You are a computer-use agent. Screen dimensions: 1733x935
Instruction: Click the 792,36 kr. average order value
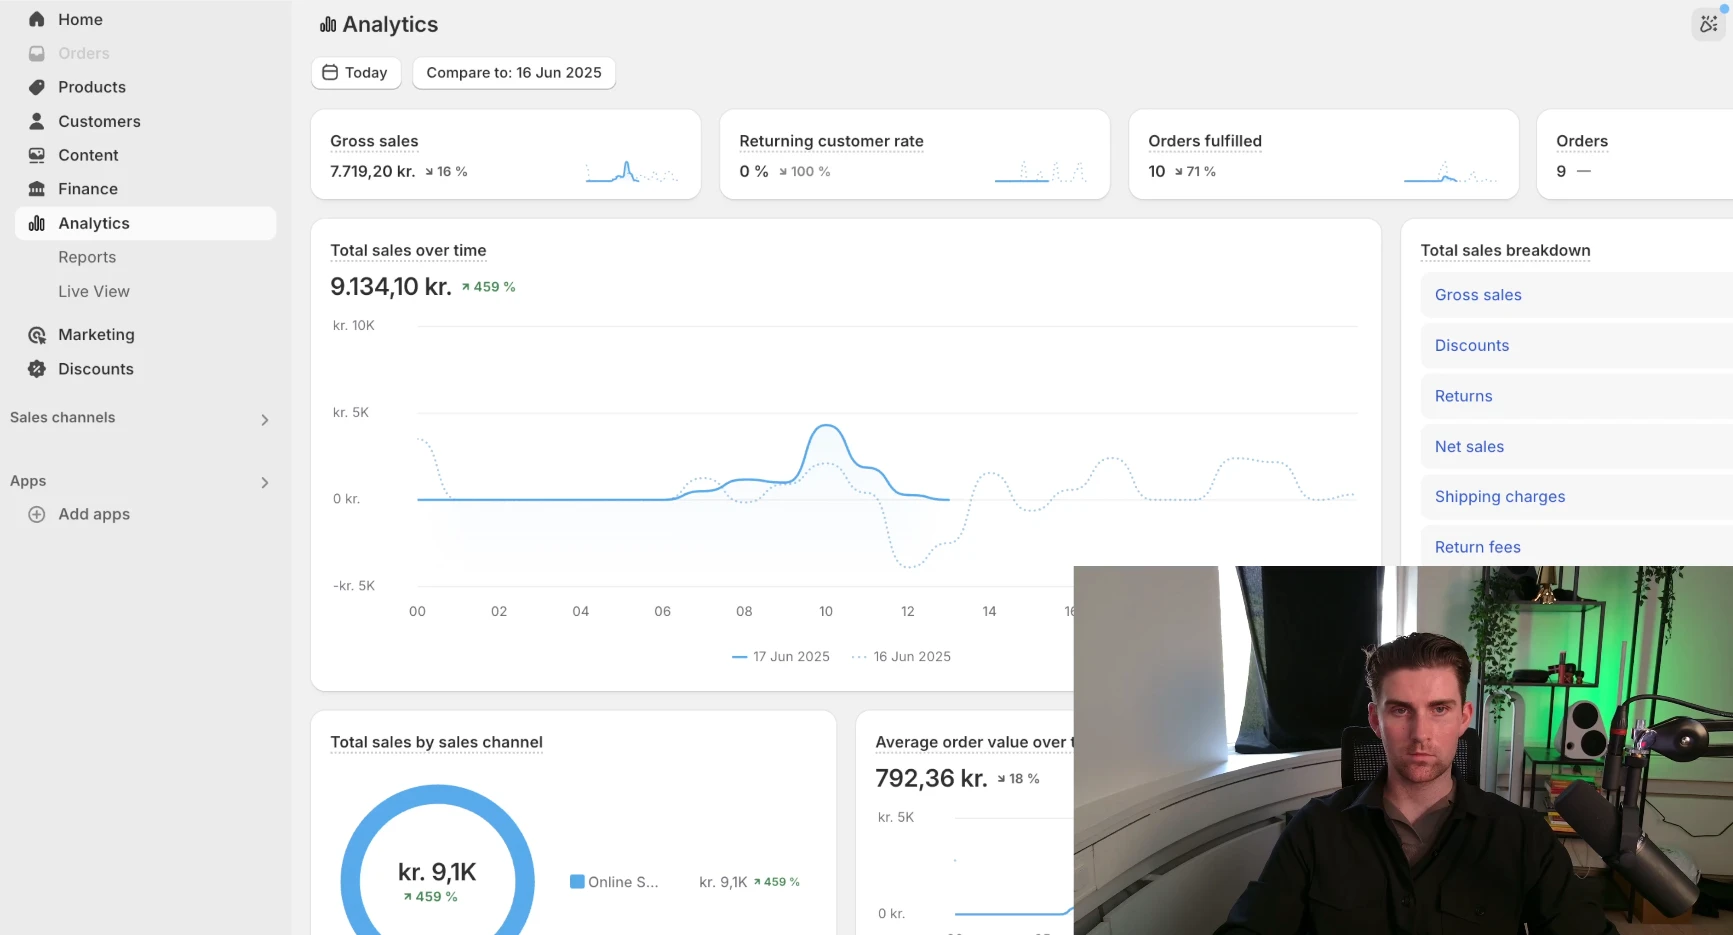point(931,778)
